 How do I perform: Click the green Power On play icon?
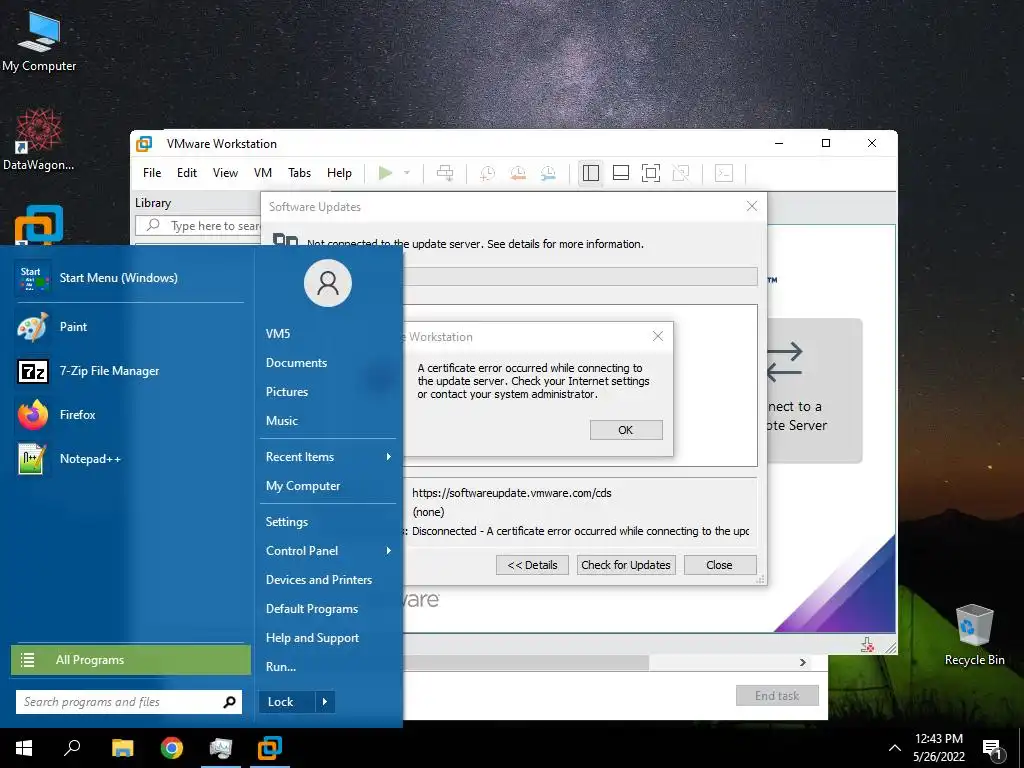coord(385,173)
